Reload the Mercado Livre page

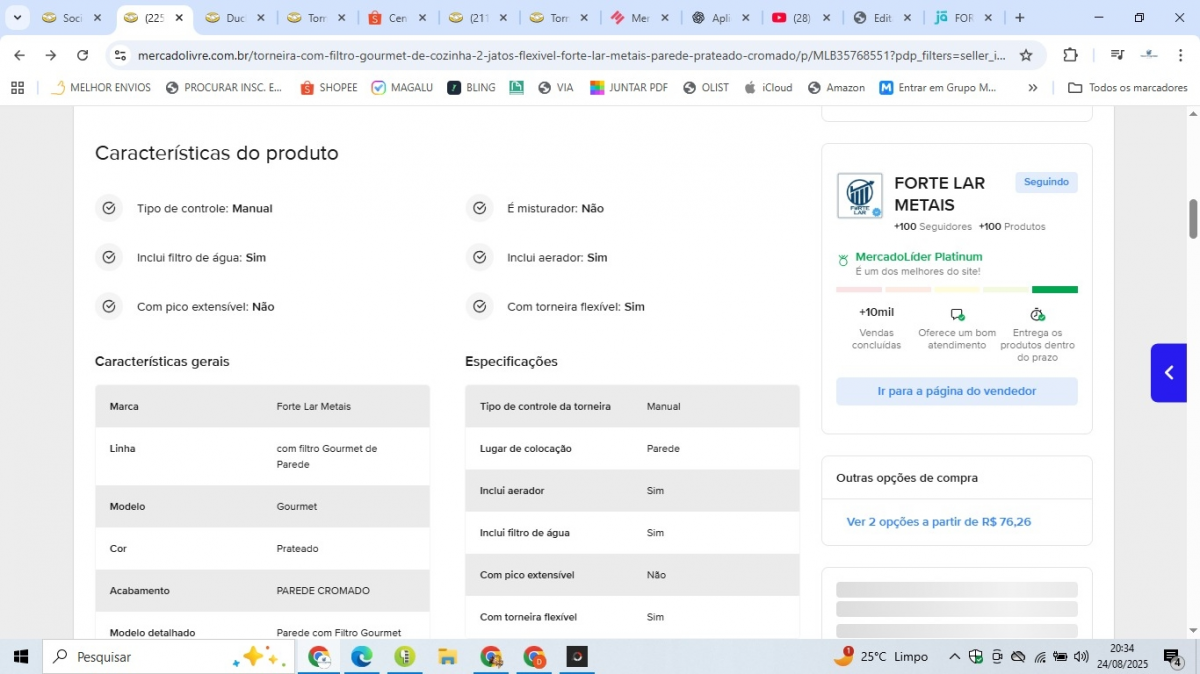point(83,55)
